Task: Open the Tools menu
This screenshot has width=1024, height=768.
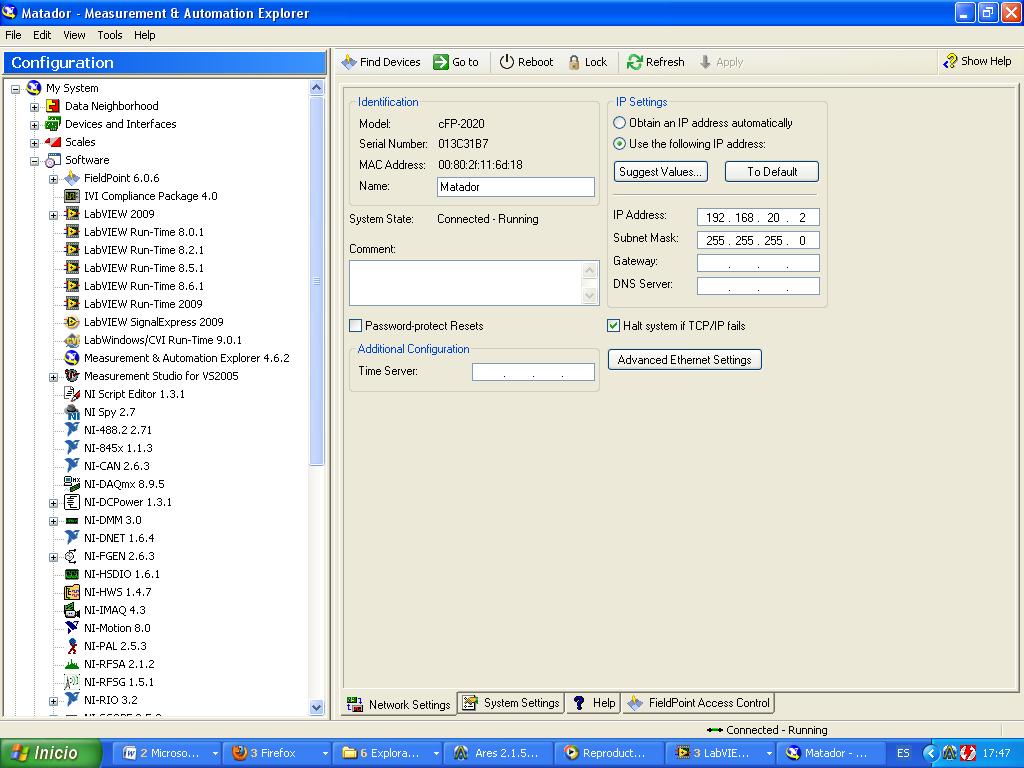Action: pyautogui.click(x=110, y=35)
